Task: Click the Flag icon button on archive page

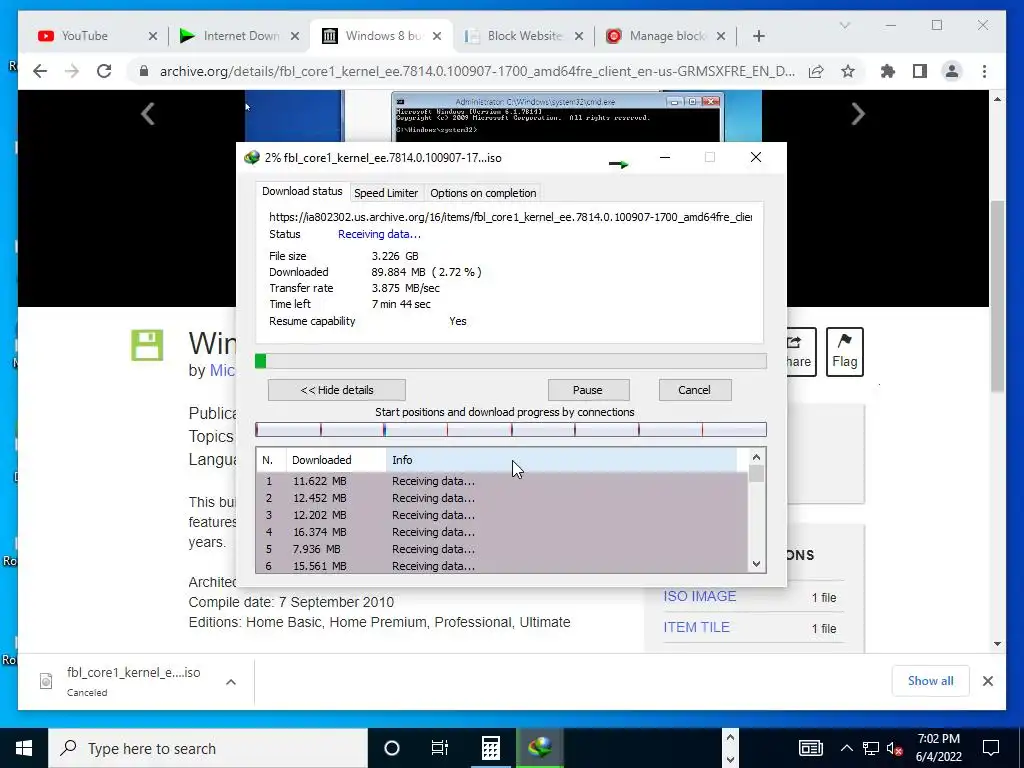Action: point(844,351)
